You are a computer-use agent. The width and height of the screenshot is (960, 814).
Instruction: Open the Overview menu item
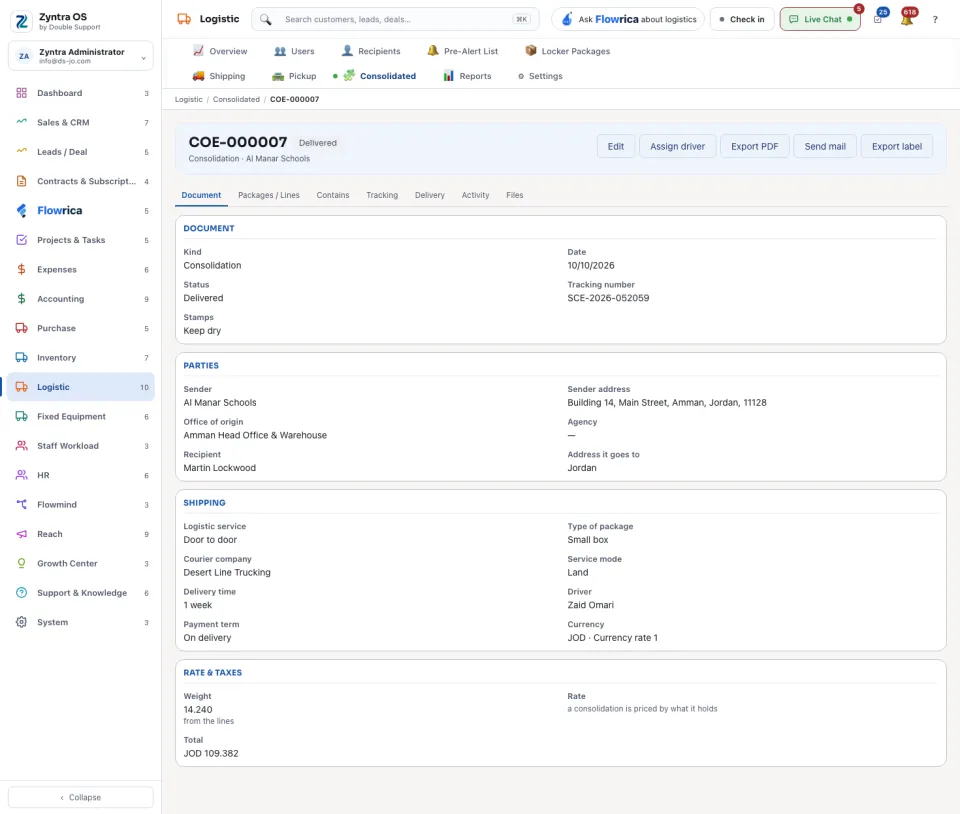click(x=220, y=51)
